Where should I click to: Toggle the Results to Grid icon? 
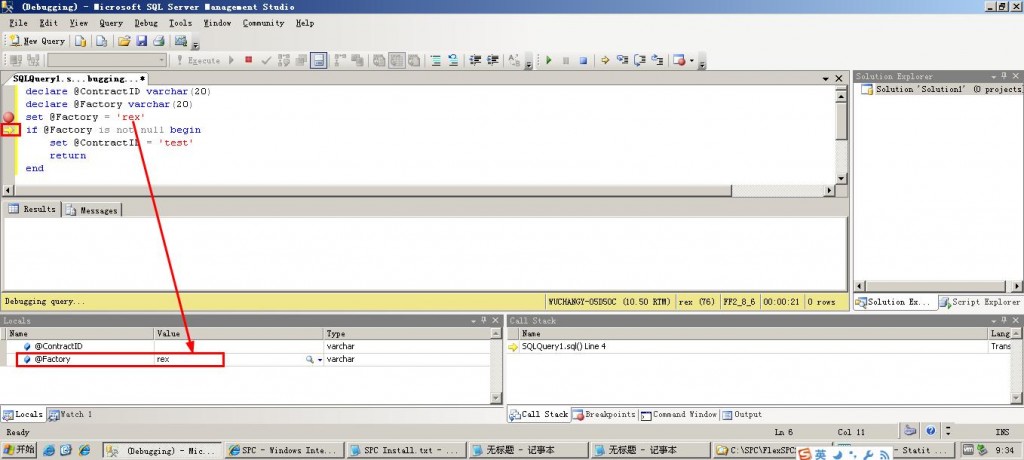(395, 60)
